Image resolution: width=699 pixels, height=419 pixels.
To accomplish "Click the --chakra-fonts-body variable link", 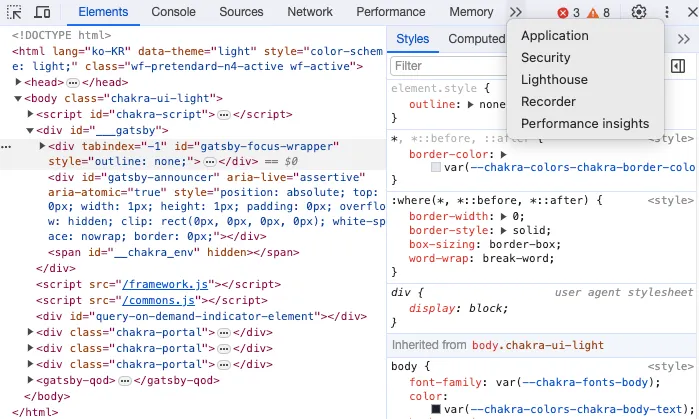I will pos(583,382).
